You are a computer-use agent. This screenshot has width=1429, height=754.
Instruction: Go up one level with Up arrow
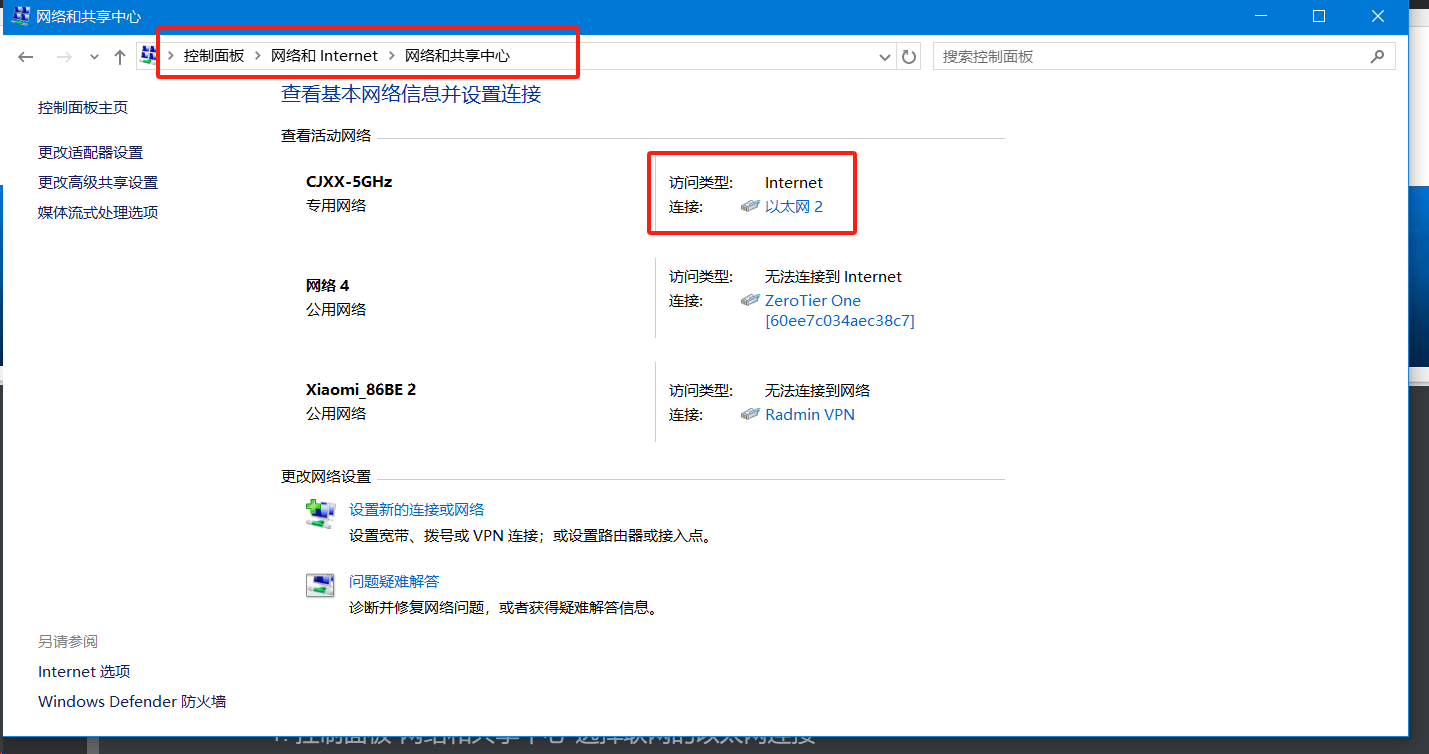coord(120,57)
